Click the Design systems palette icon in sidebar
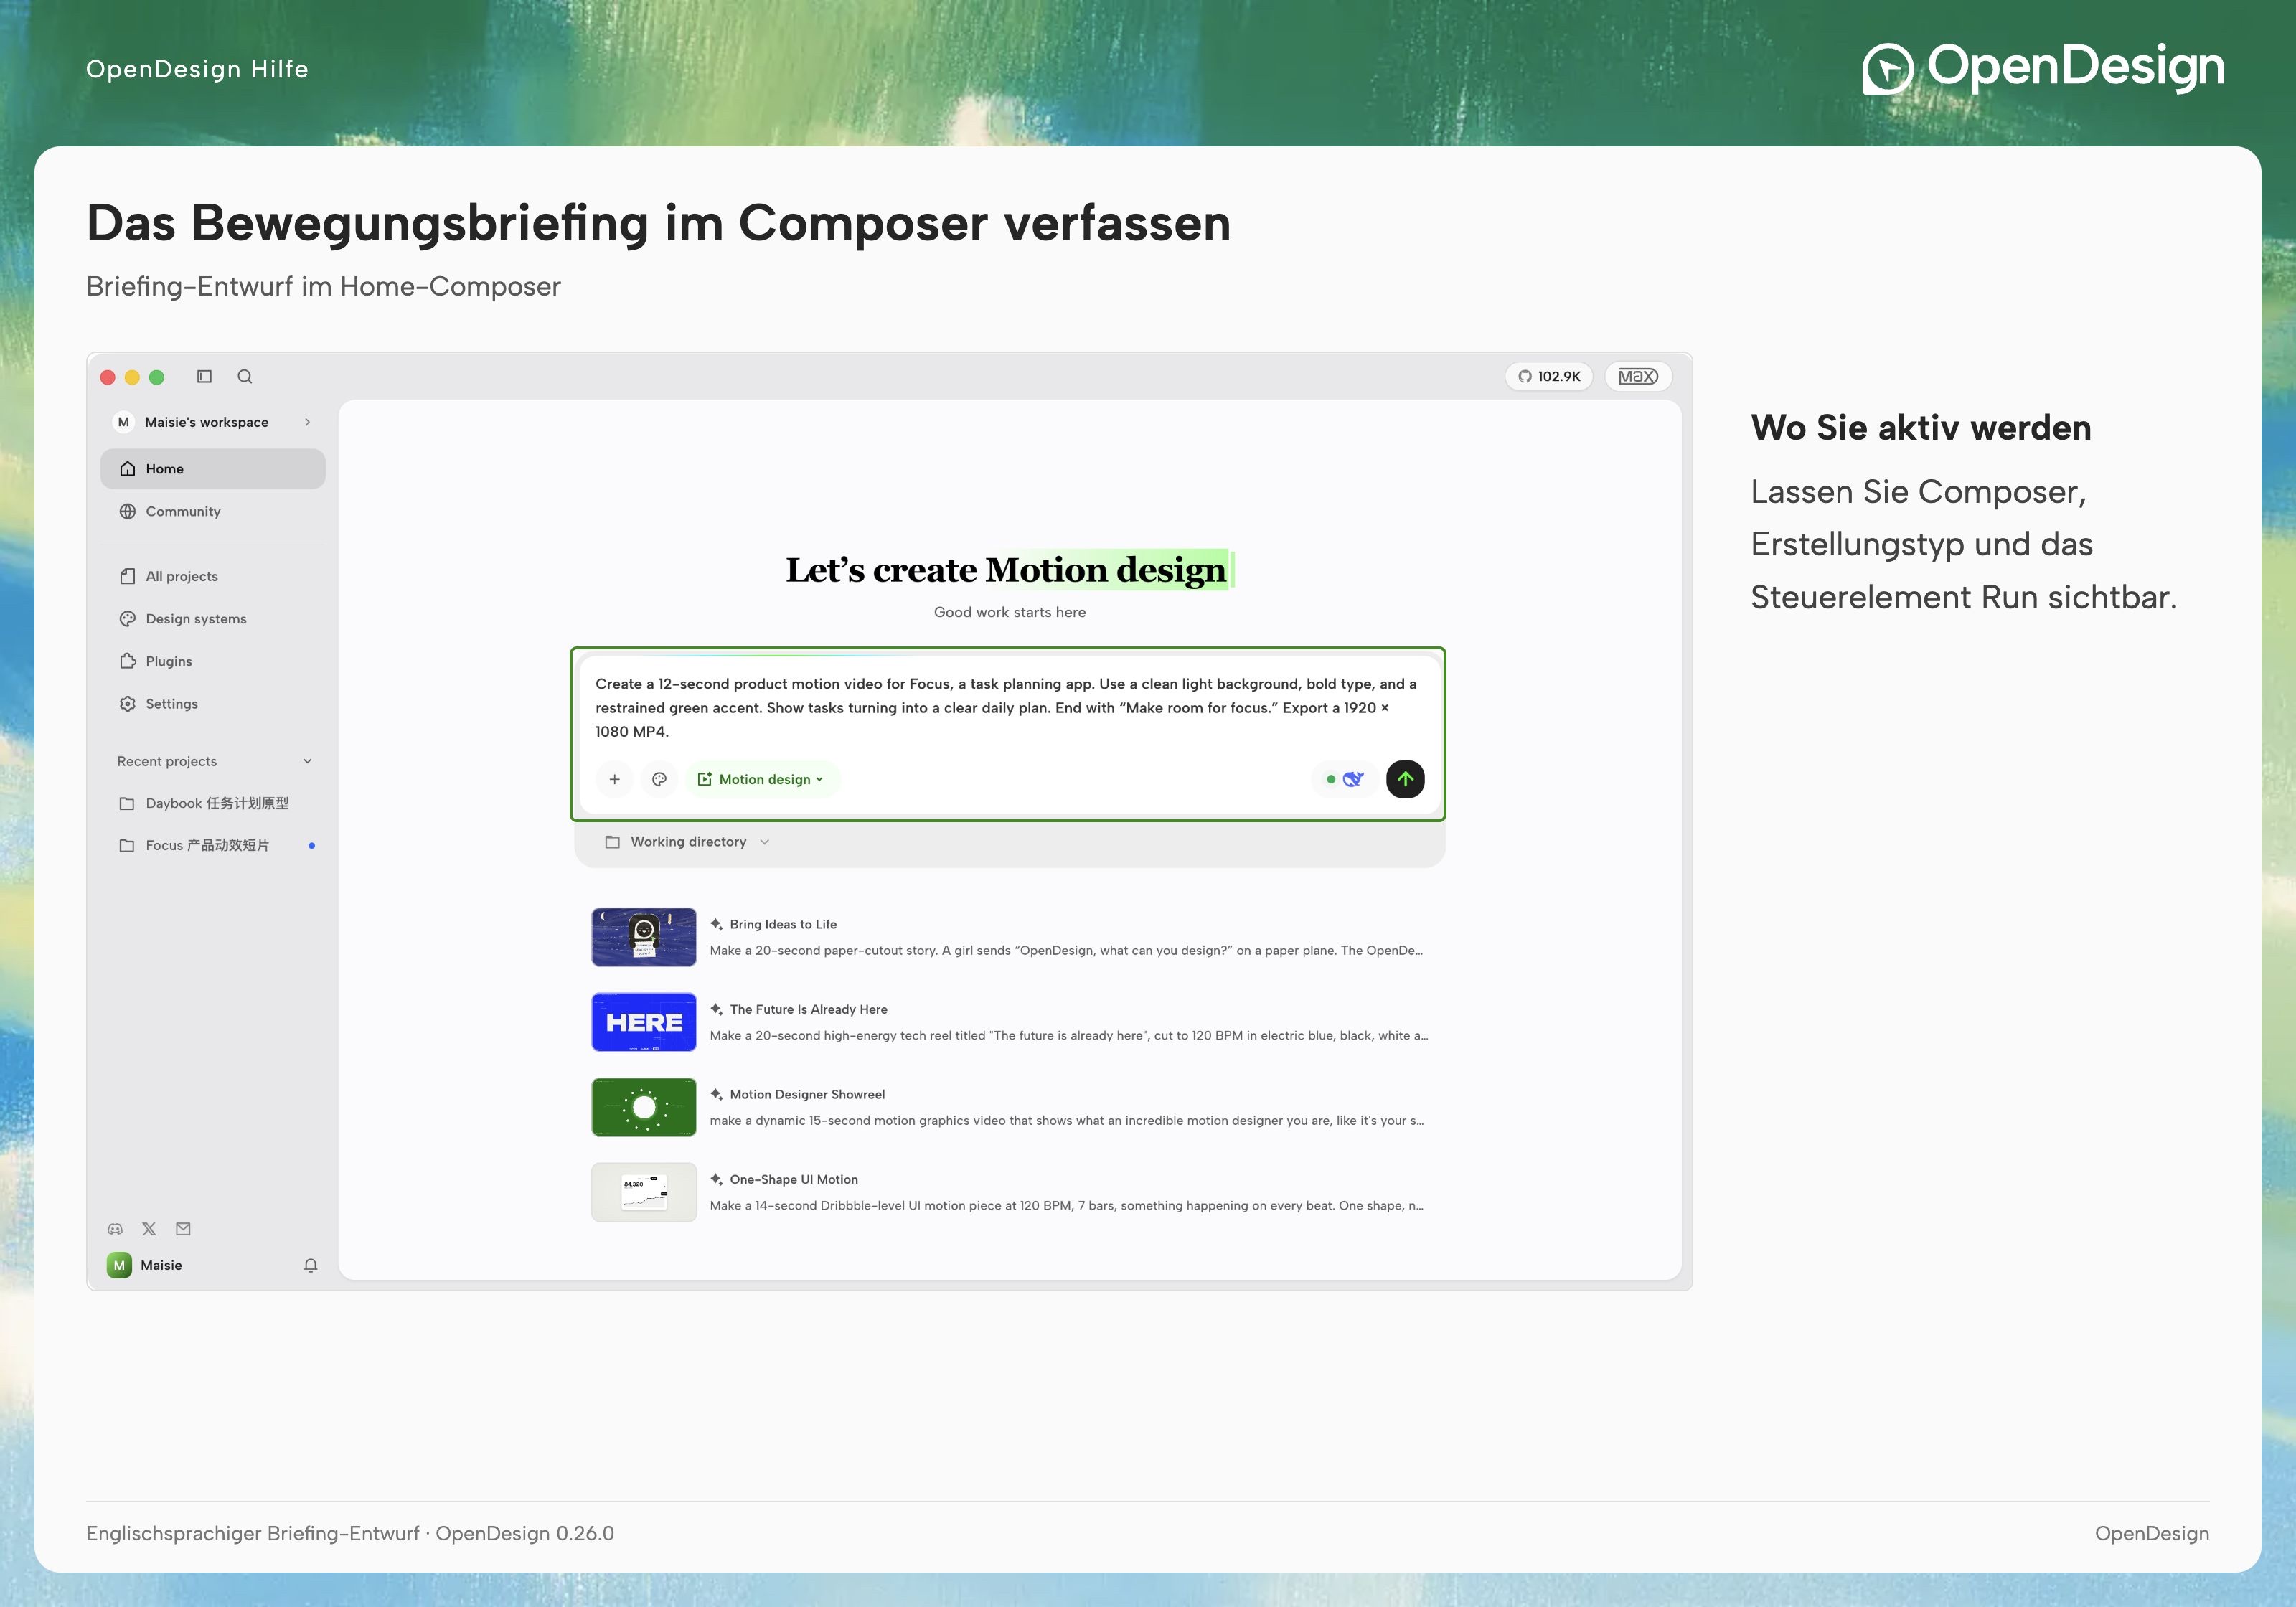The image size is (2296, 1607). click(x=128, y=619)
